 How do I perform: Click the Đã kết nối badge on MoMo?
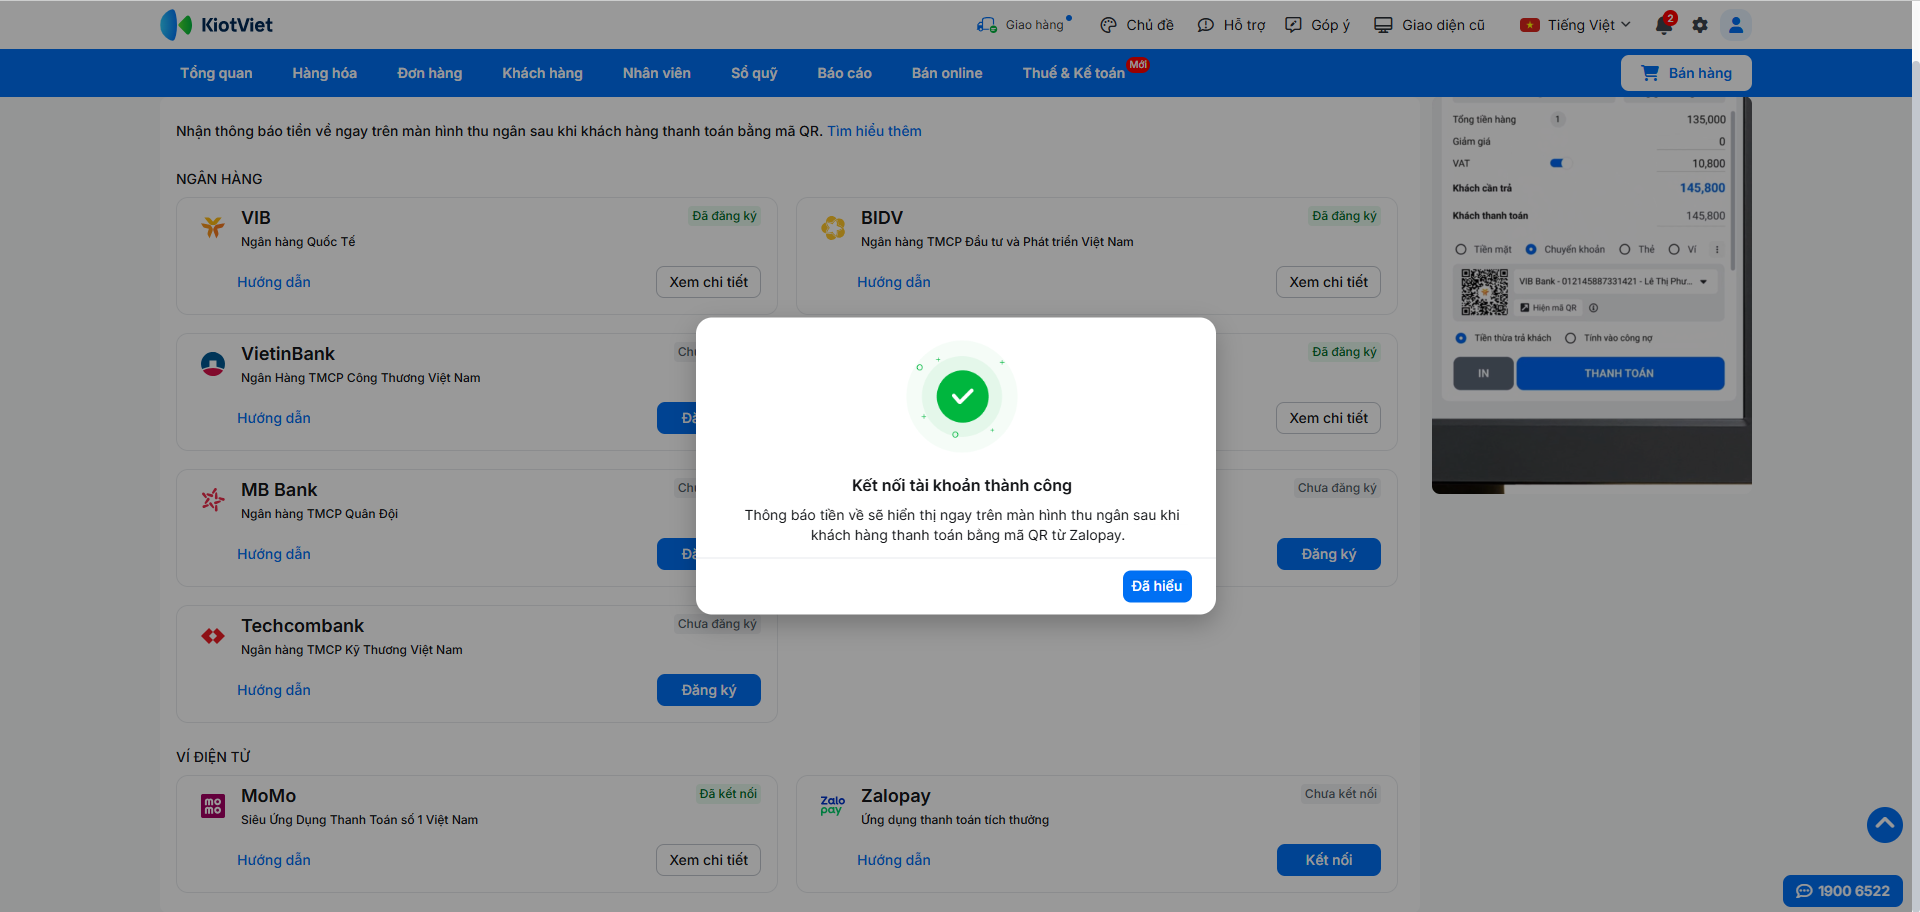pyautogui.click(x=728, y=794)
